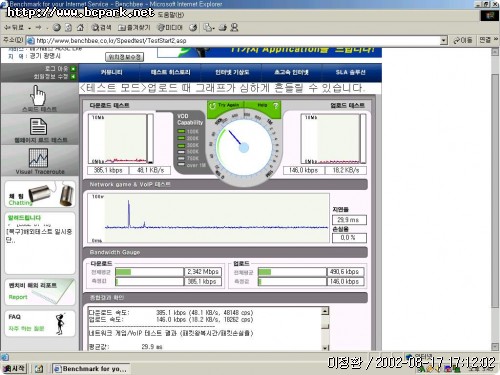Open the Mail toolbar icon

(x=209, y=28)
